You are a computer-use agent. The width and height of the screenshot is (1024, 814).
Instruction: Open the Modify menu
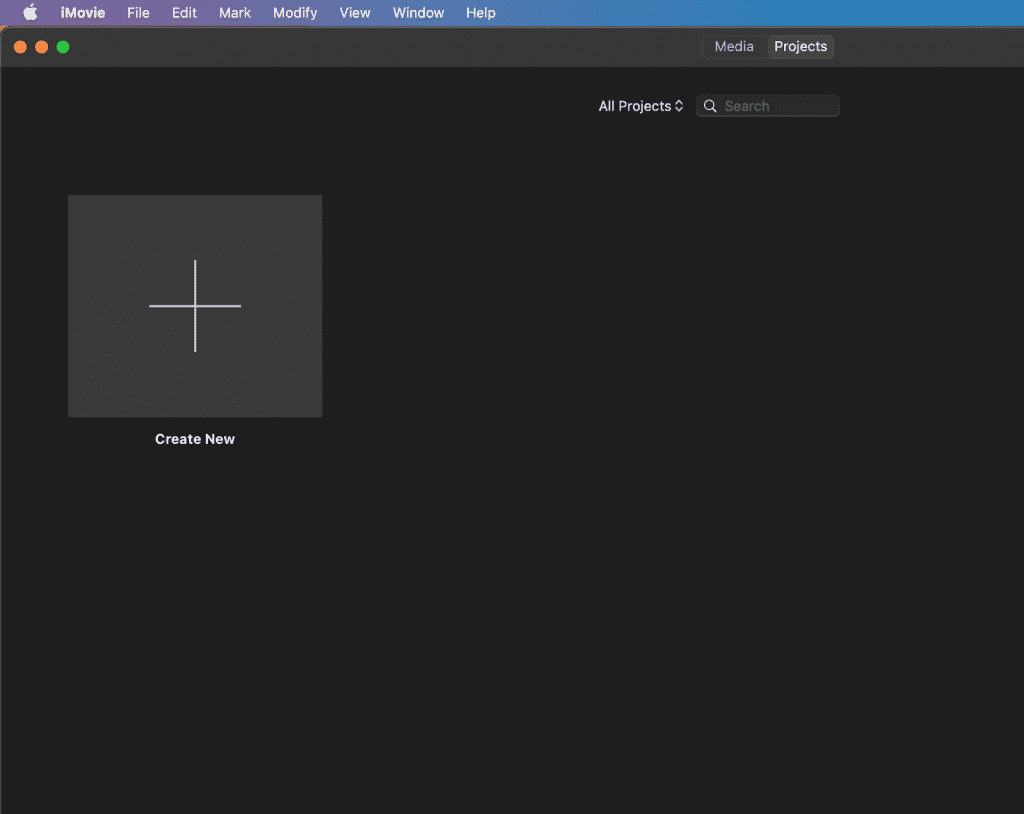click(x=295, y=12)
